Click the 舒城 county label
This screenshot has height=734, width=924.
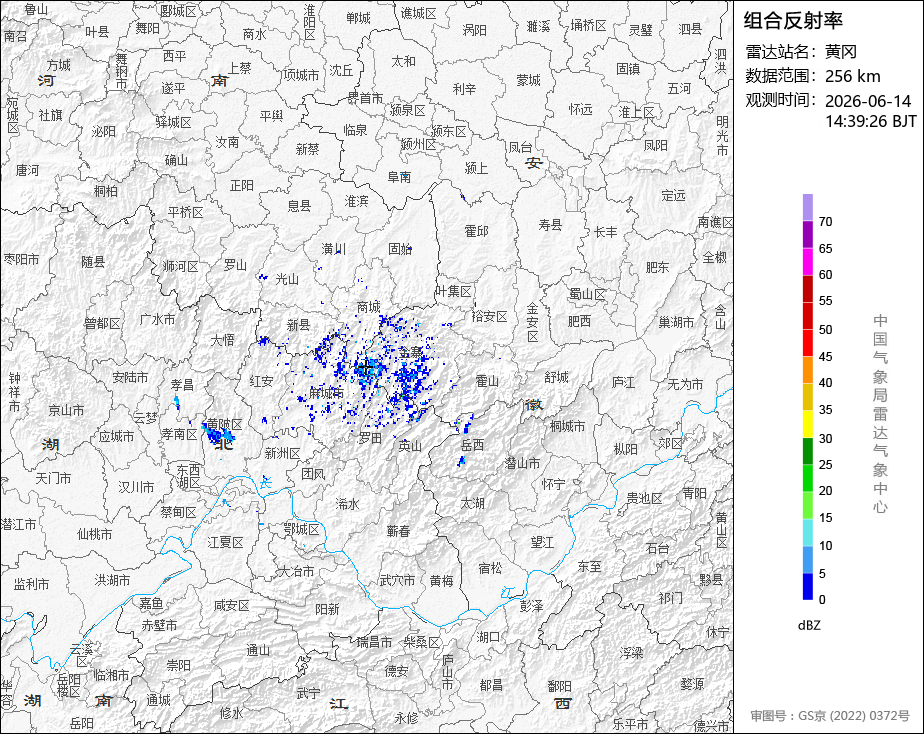coord(556,377)
